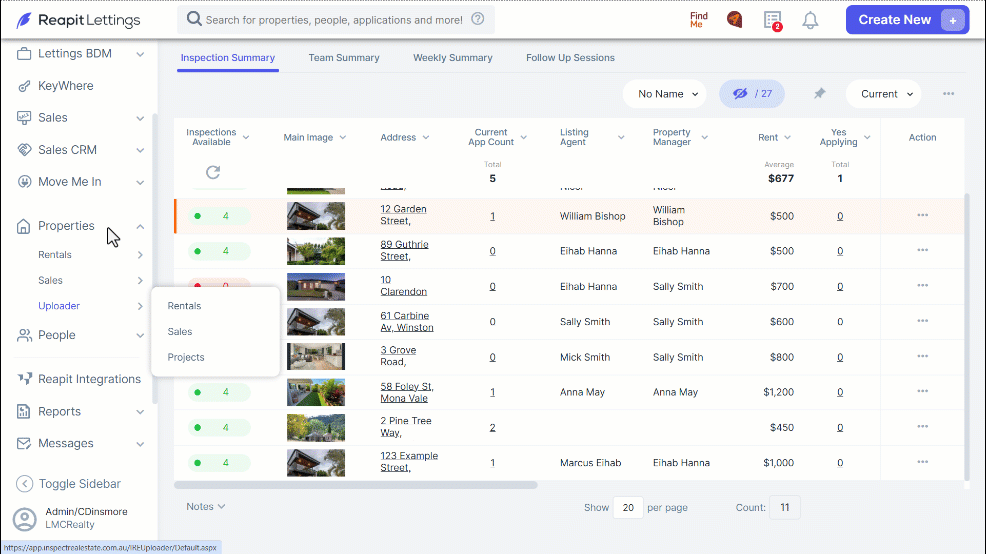
Task: Click the orange profile icon in header
Action: click(x=734, y=20)
